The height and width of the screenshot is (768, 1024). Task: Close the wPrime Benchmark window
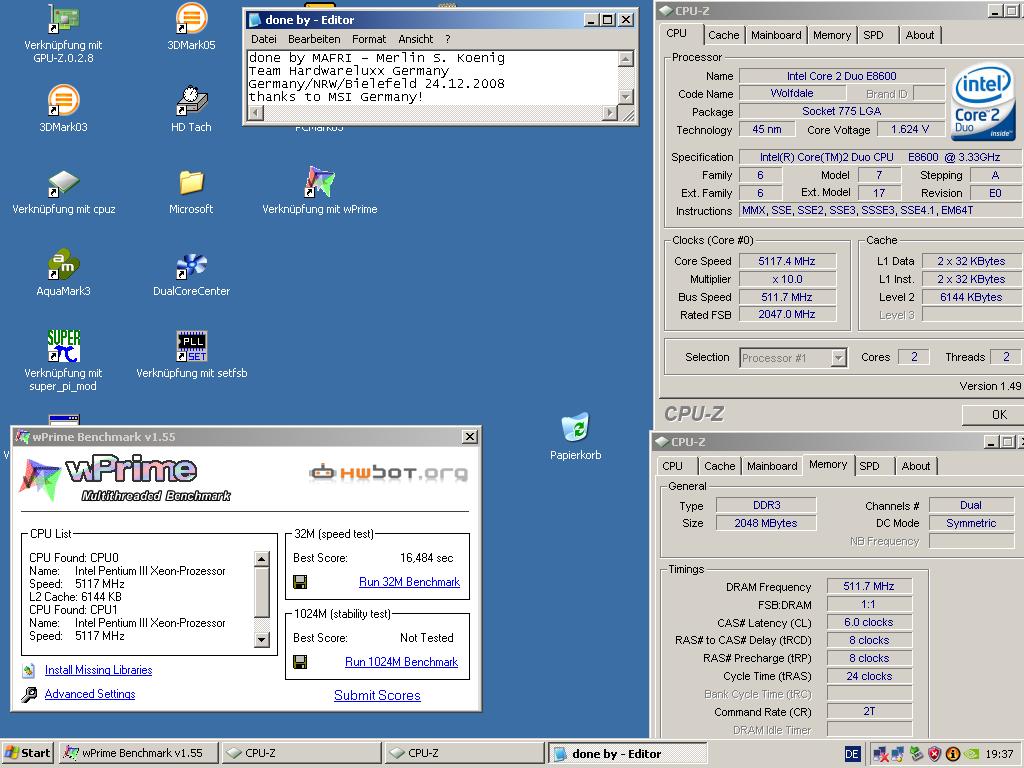pos(470,437)
